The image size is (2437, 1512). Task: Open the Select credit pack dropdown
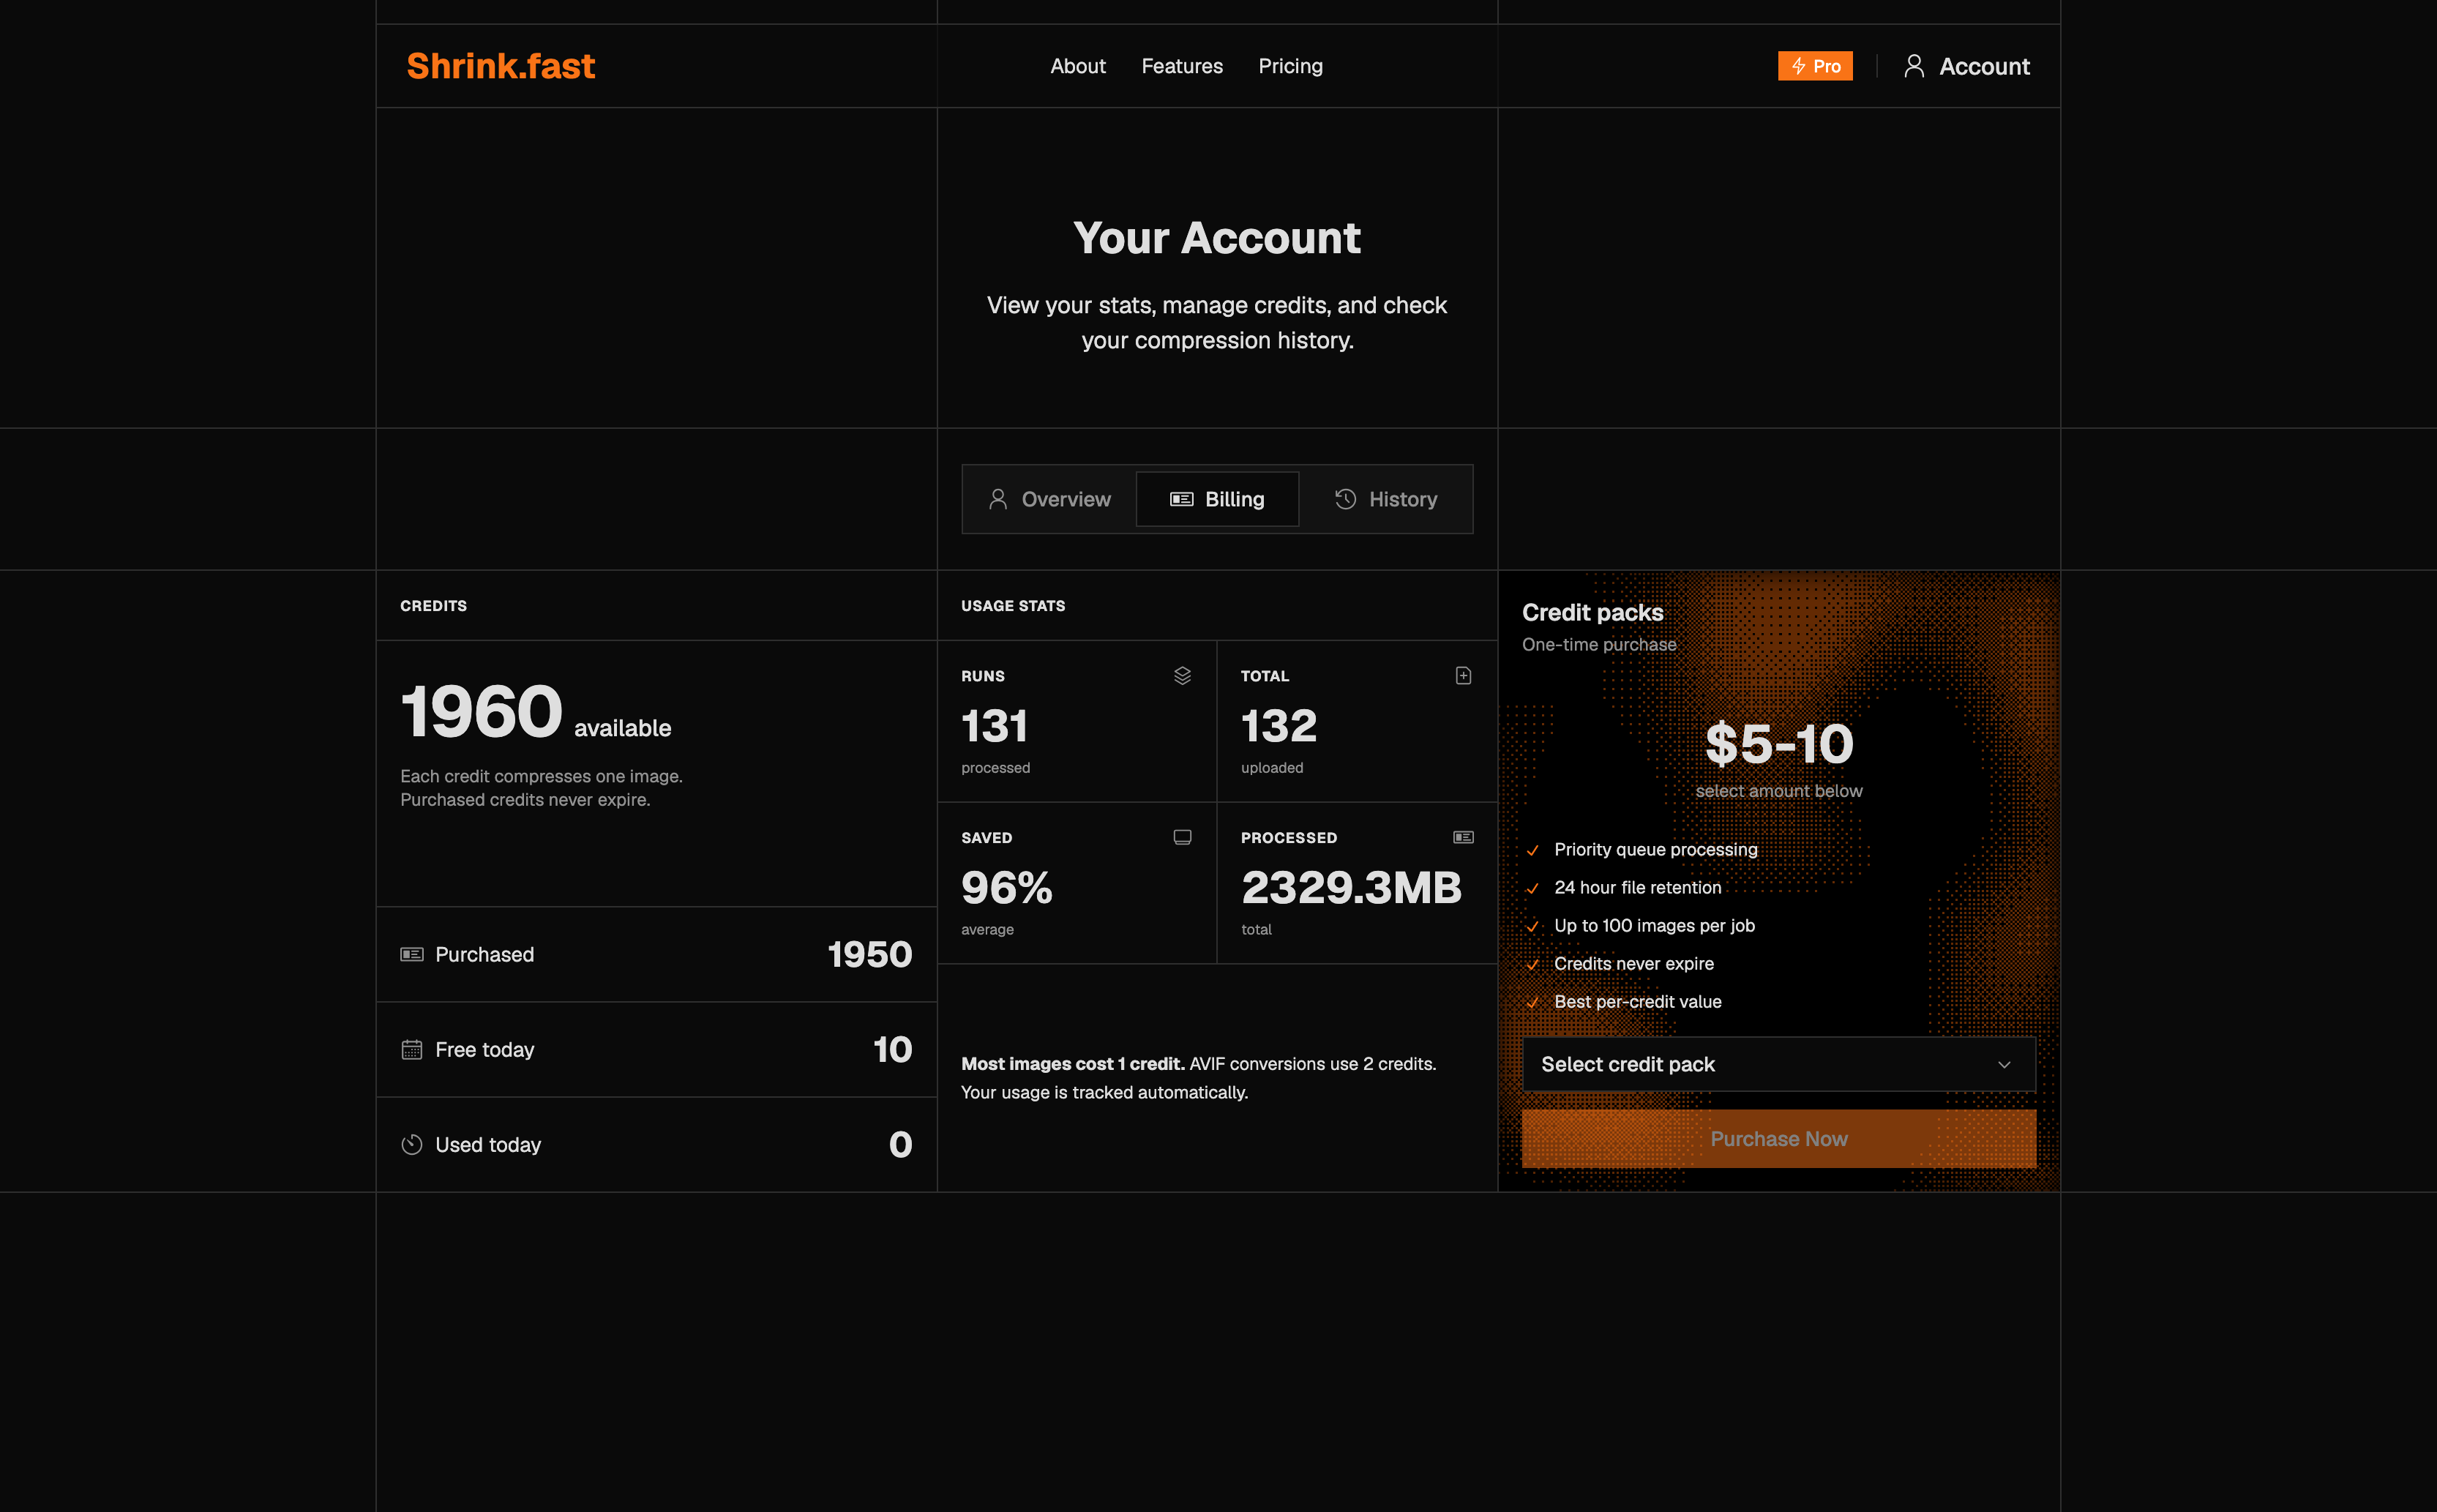[1778, 1064]
